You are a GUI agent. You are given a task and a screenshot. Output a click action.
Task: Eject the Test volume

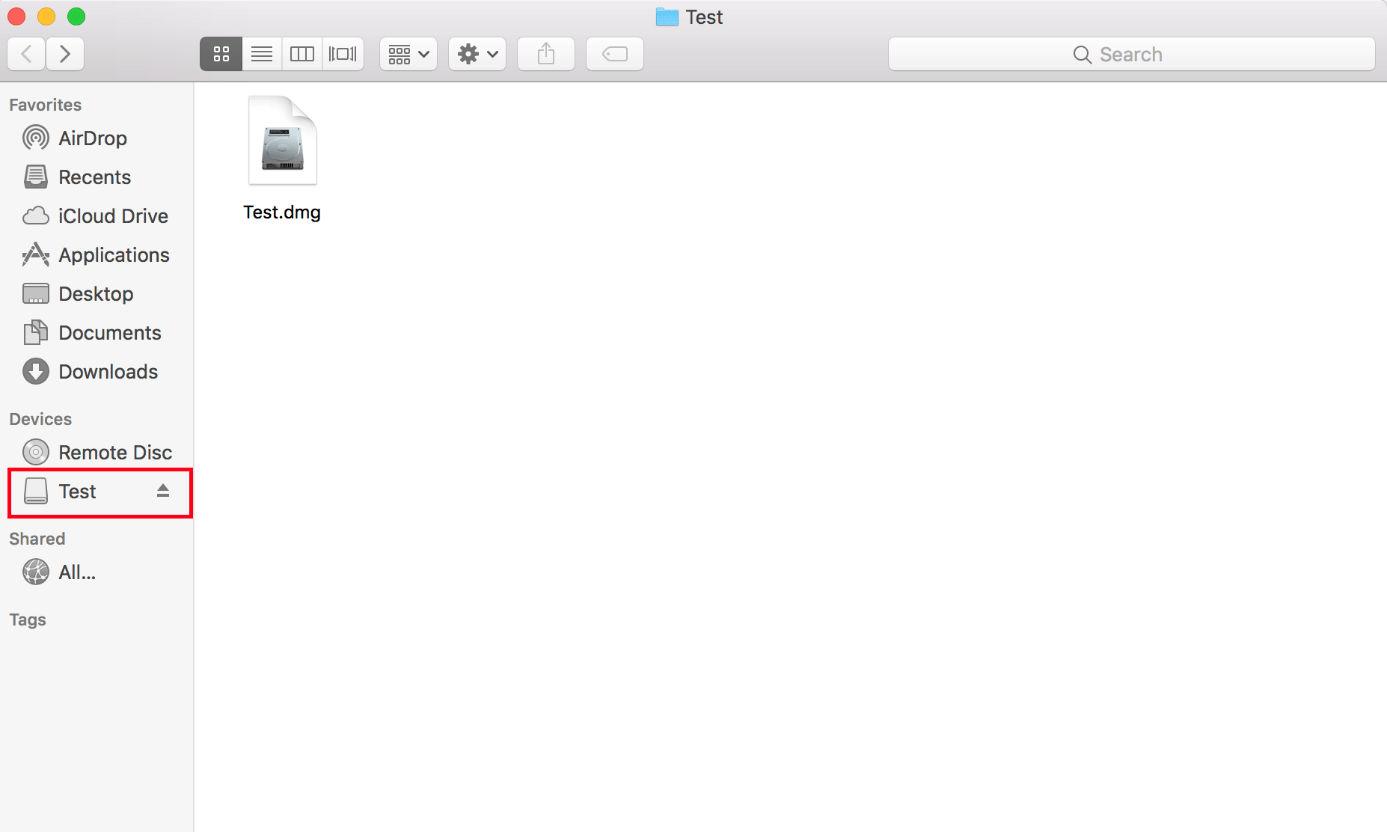(163, 491)
